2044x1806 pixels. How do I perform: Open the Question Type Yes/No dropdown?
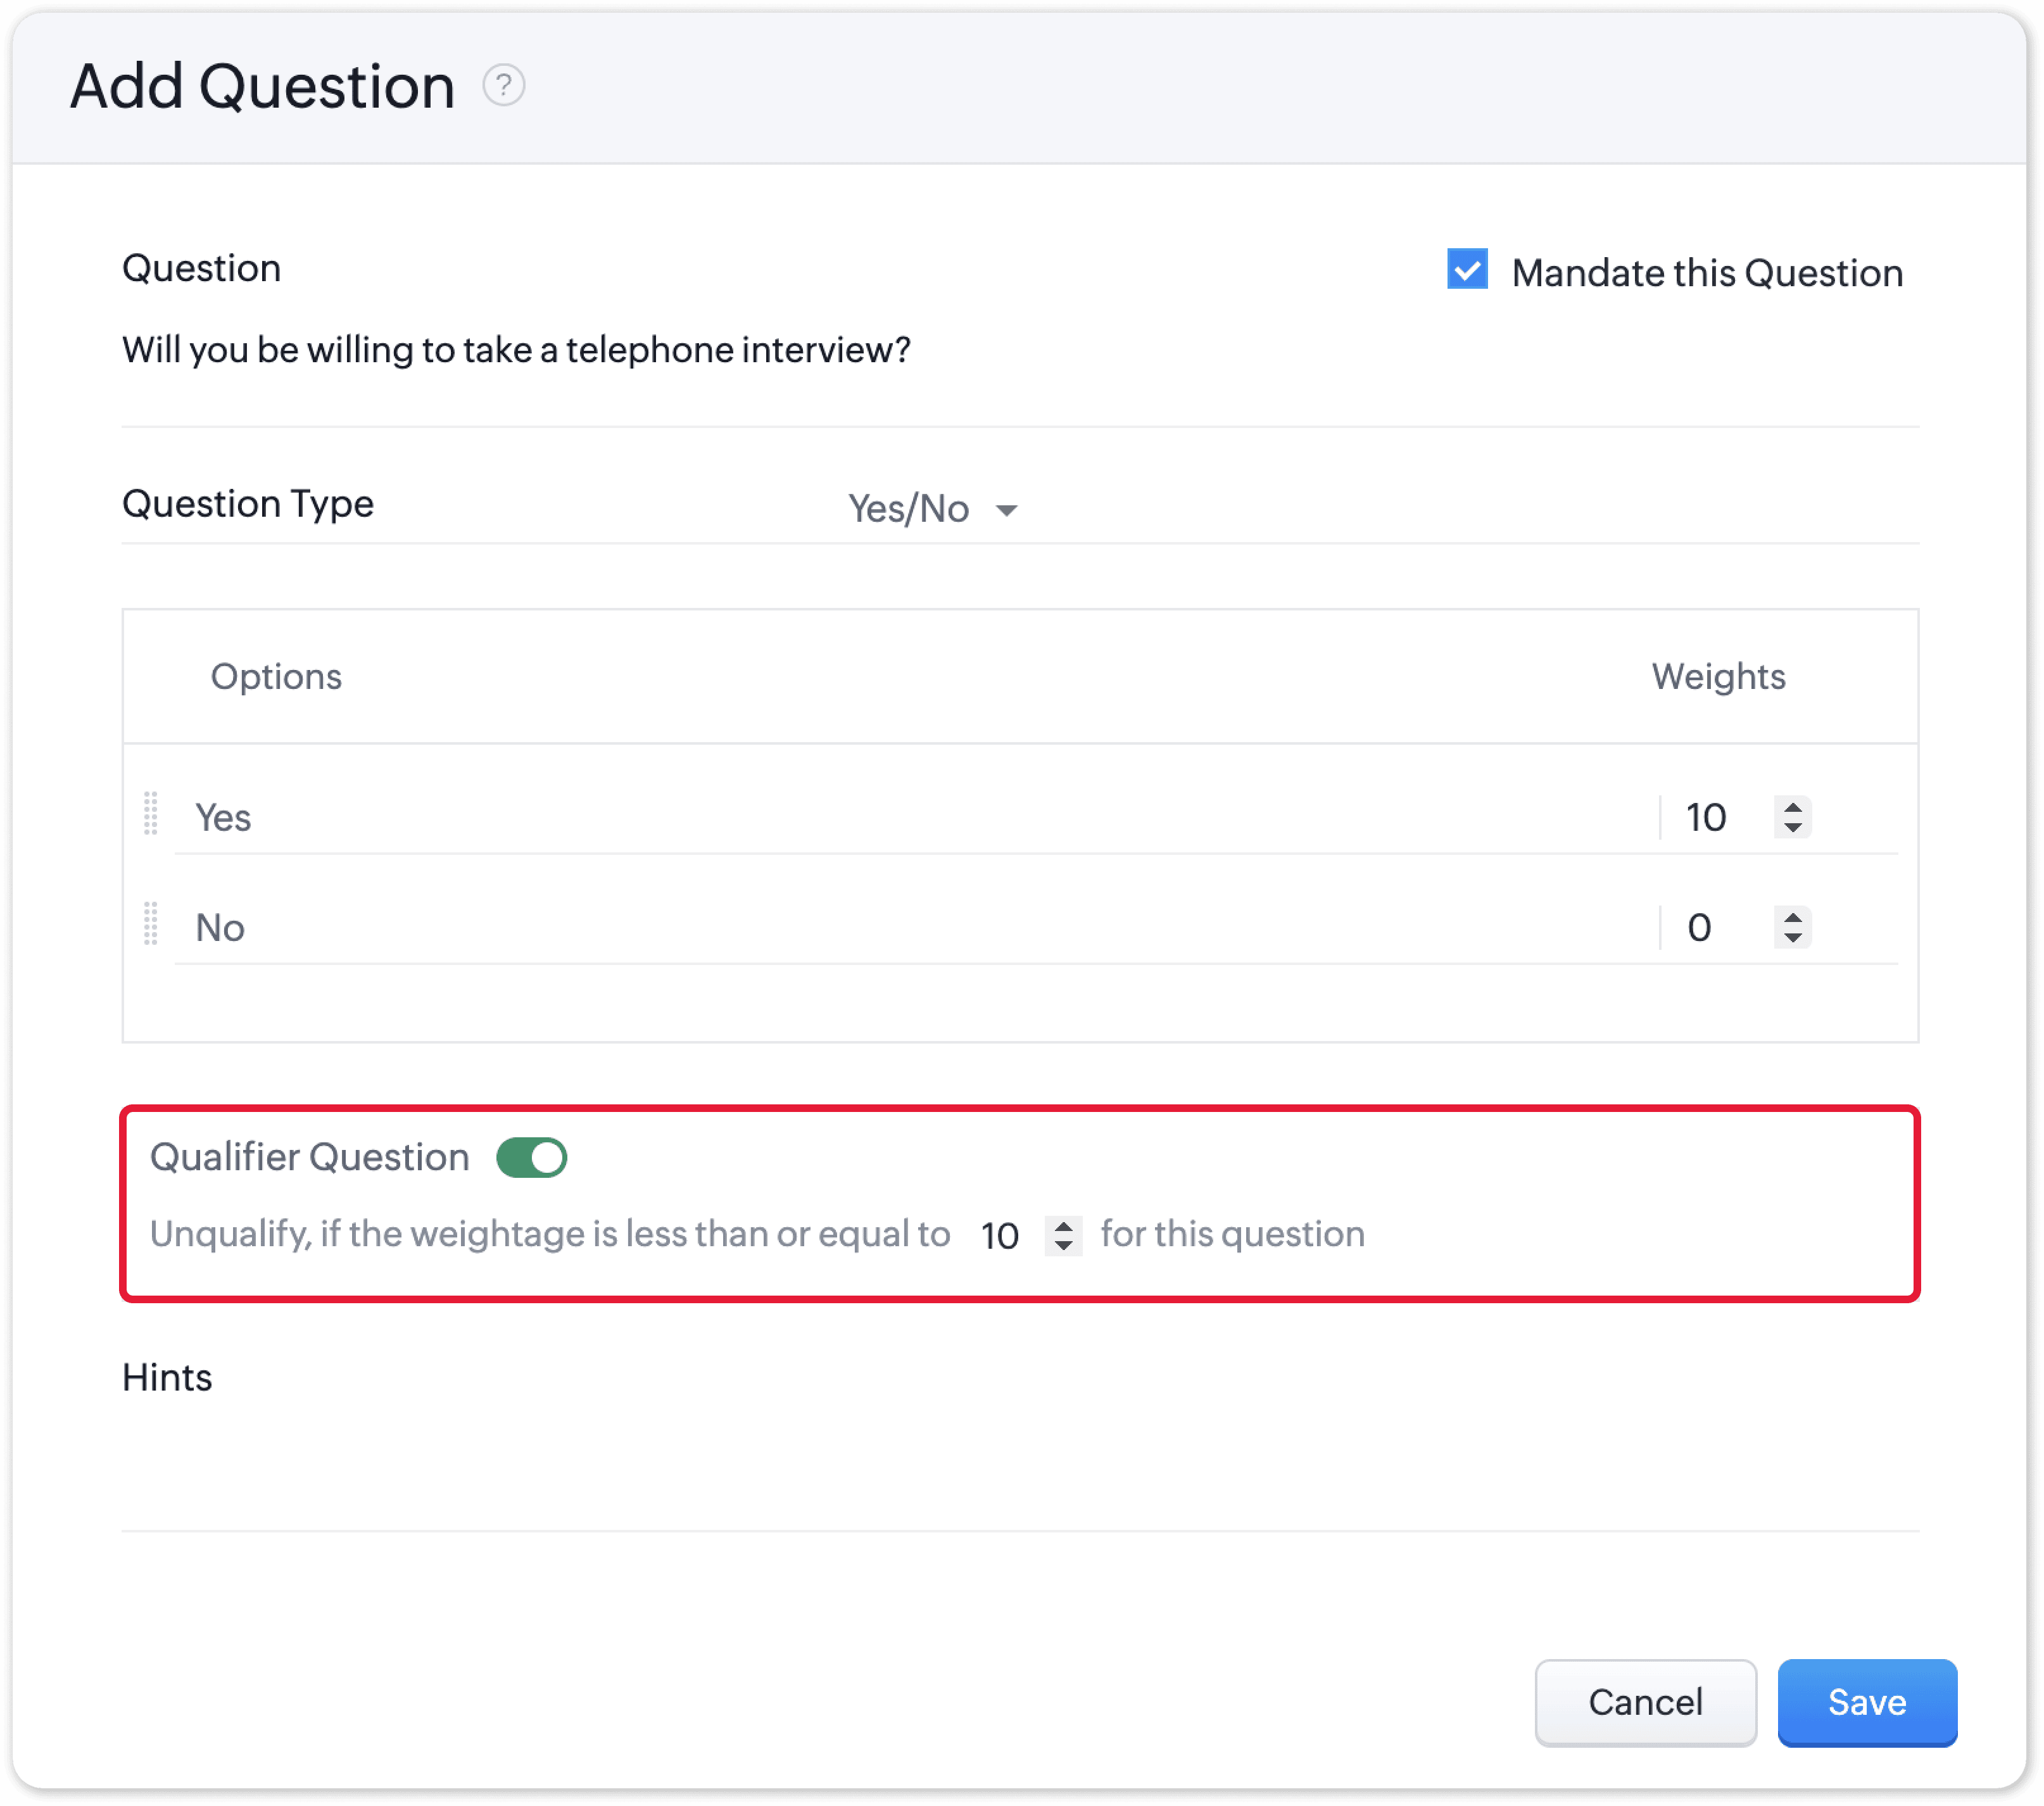908,509
